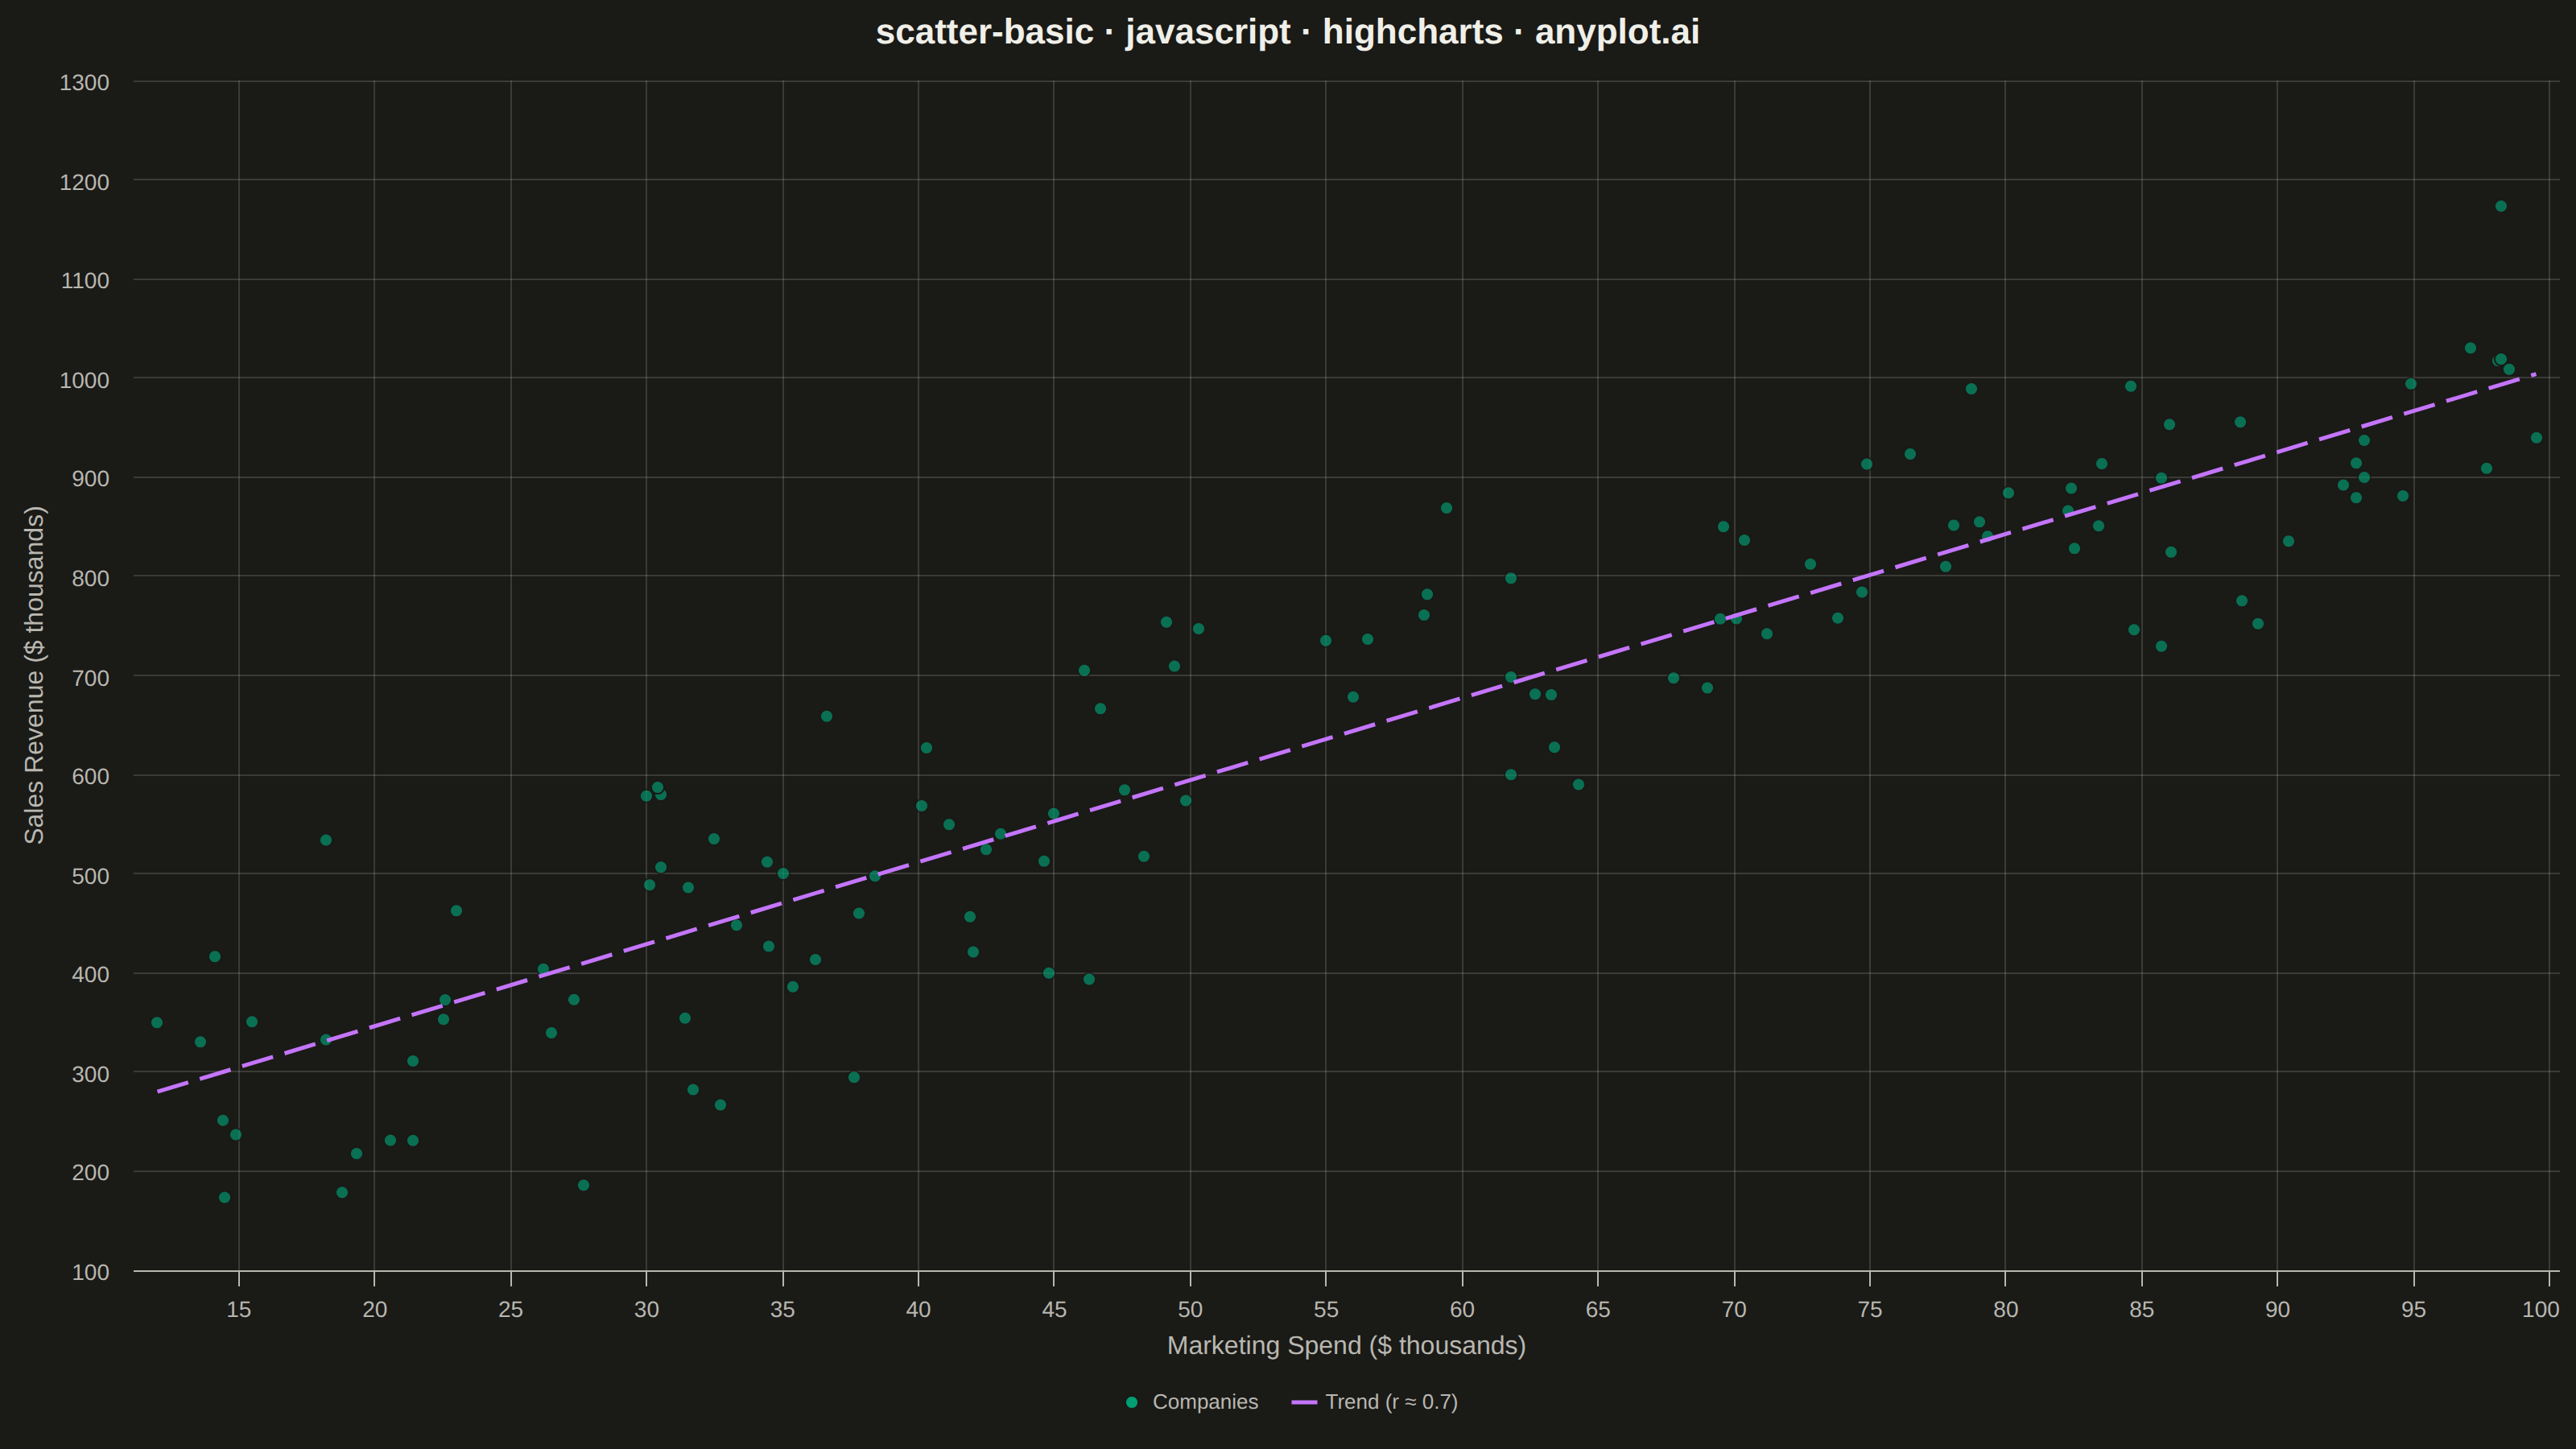
Task: Select the point near 59 spend, 870 revenue
Action: [x=1446, y=508]
